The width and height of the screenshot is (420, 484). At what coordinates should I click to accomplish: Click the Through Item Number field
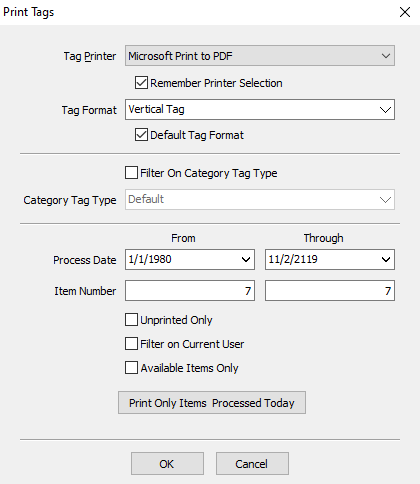pyautogui.click(x=330, y=291)
